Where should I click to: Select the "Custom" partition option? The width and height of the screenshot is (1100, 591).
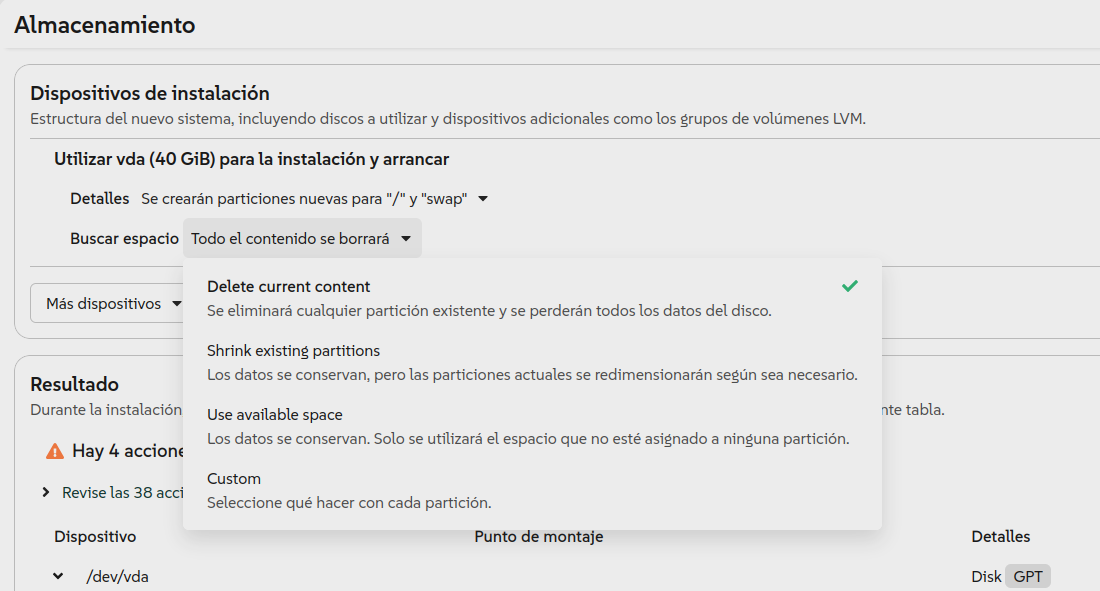click(x=234, y=479)
